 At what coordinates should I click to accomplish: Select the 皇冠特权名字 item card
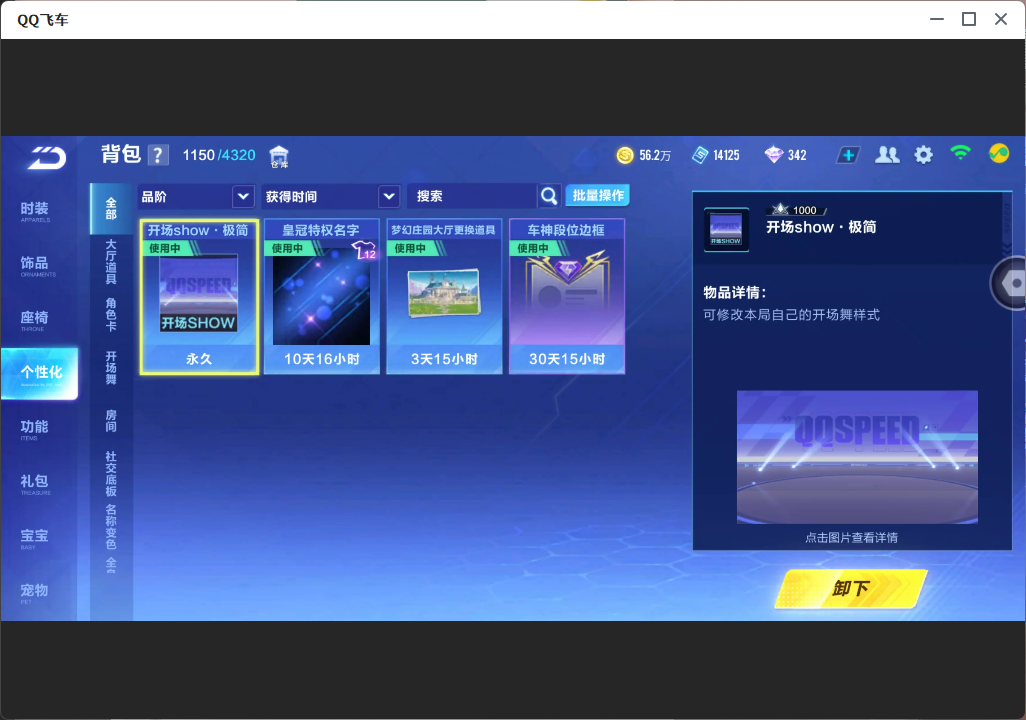click(x=321, y=297)
